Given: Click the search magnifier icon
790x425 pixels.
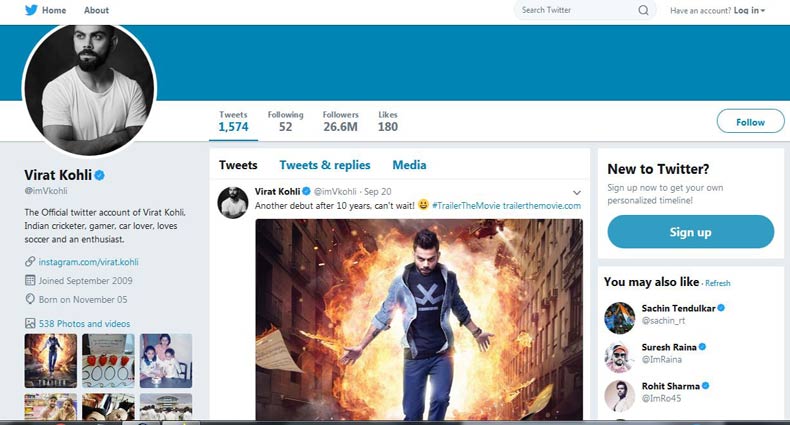Looking at the screenshot, I should point(643,11).
